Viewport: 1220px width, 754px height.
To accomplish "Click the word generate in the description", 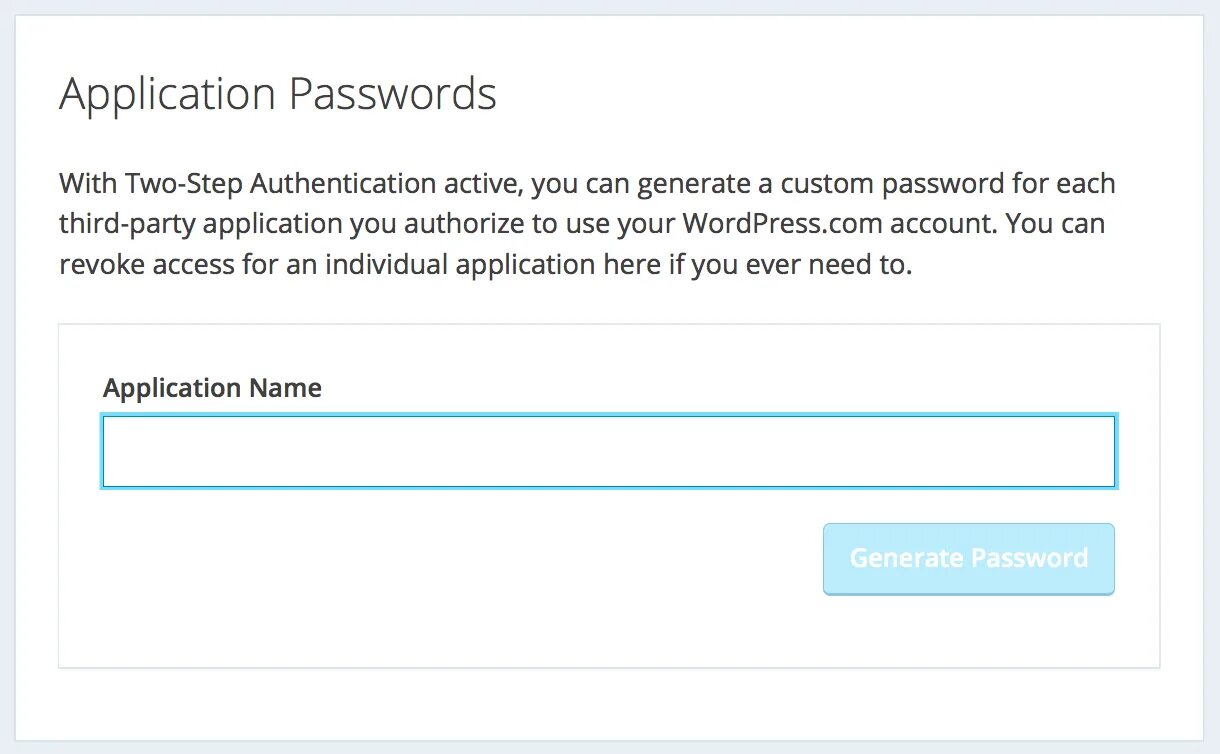I will [688, 184].
